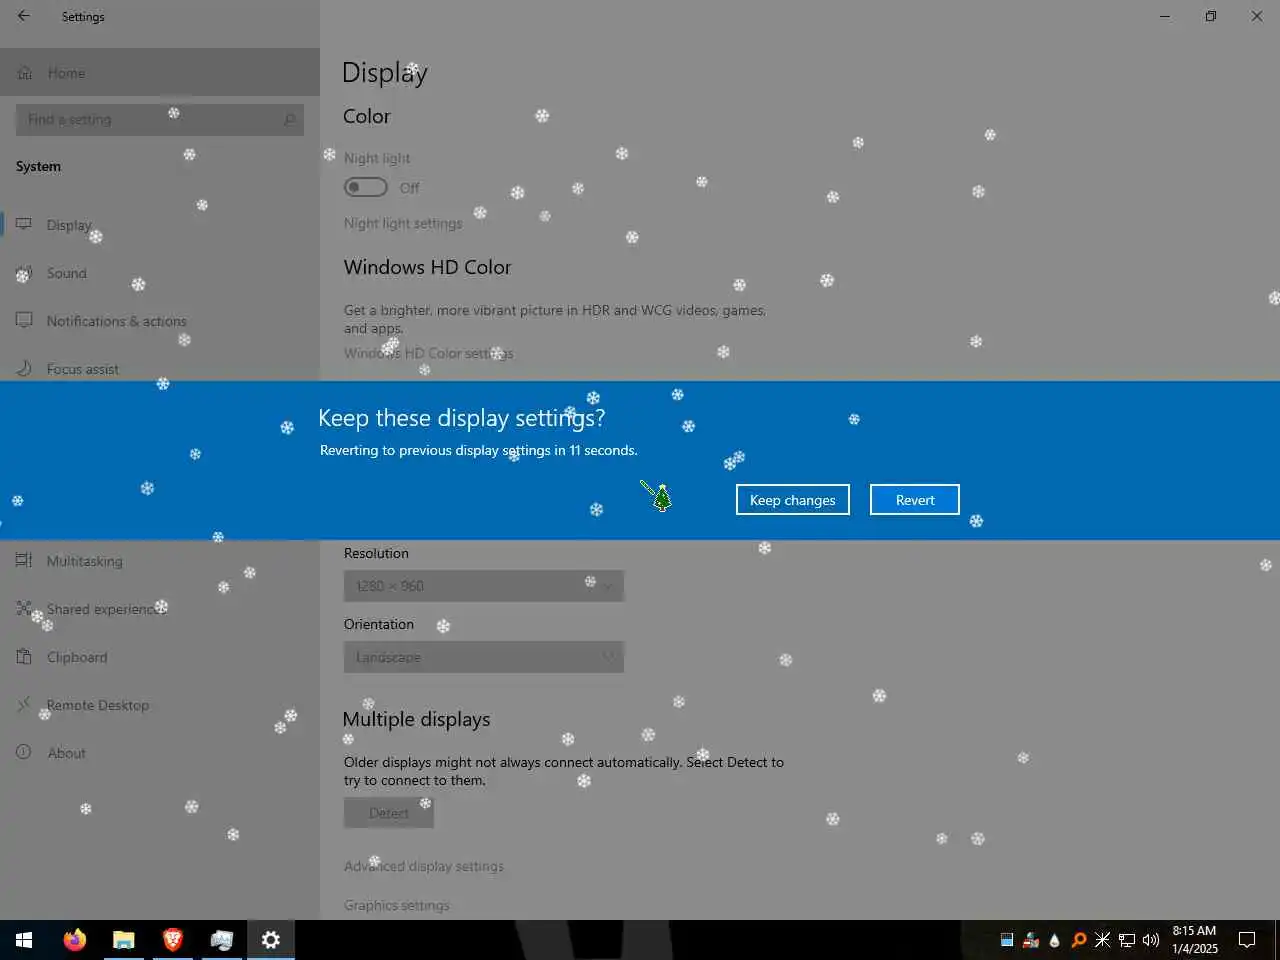1280x960 pixels.
Task: Launch Firefox from the taskbar
Action: [74, 940]
